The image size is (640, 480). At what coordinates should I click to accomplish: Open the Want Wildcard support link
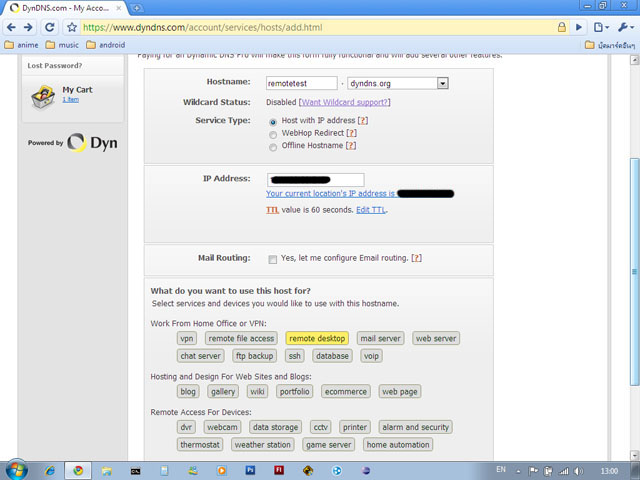(x=344, y=102)
